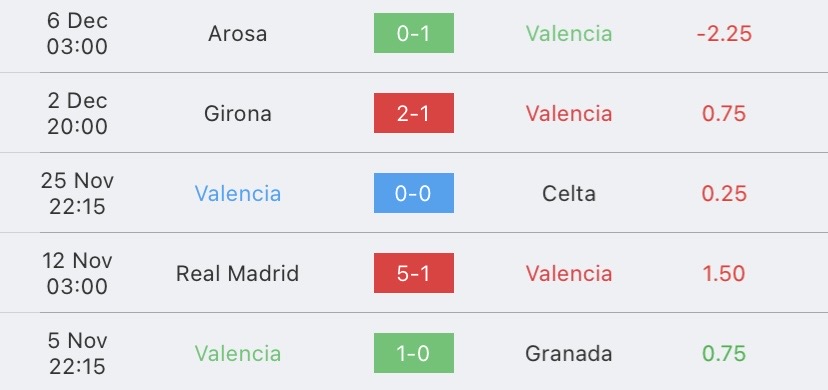
Task: Click the red 2-1 score badge
Action: (x=413, y=113)
